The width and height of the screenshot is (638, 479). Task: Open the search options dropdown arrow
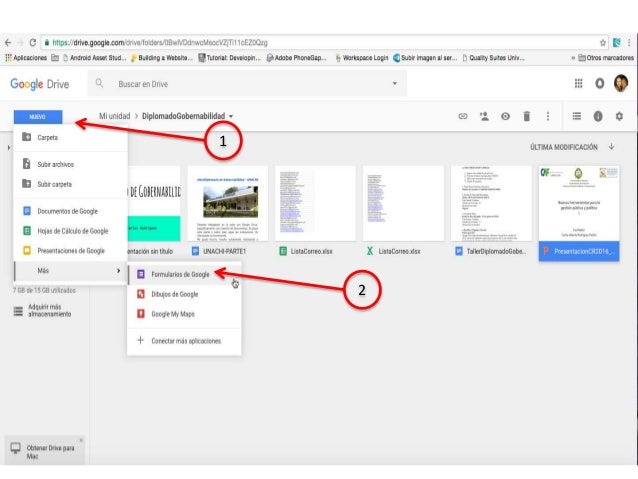pos(394,83)
